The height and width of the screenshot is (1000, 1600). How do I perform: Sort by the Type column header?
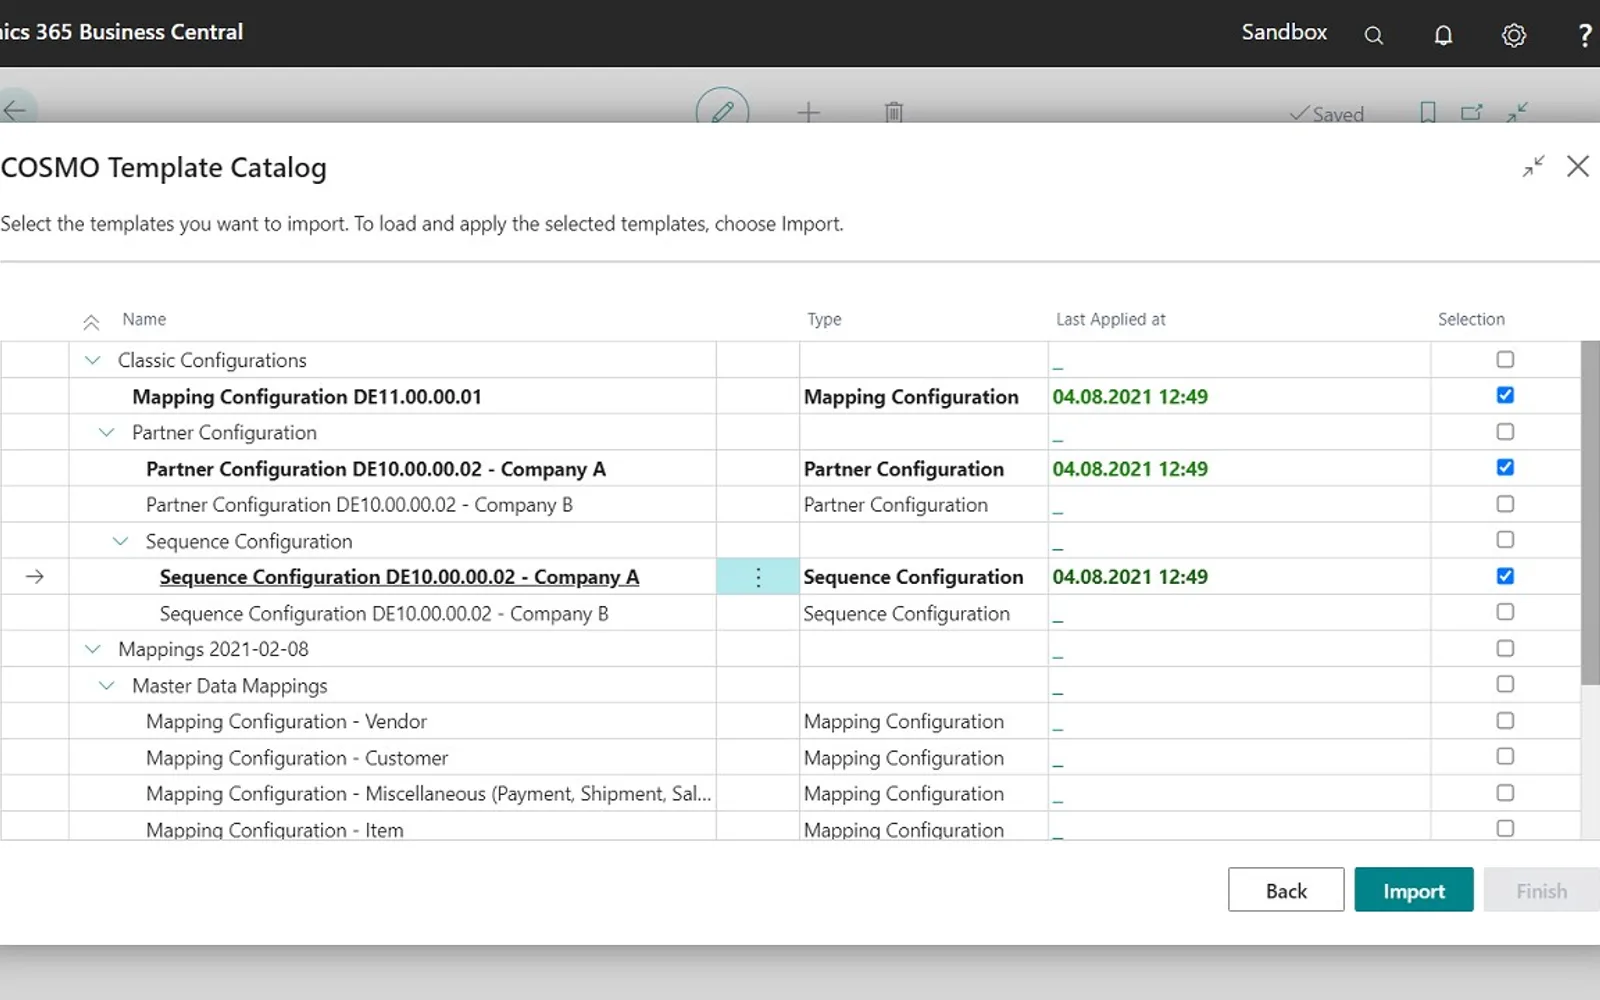pyautogui.click(x=824, y=319)
